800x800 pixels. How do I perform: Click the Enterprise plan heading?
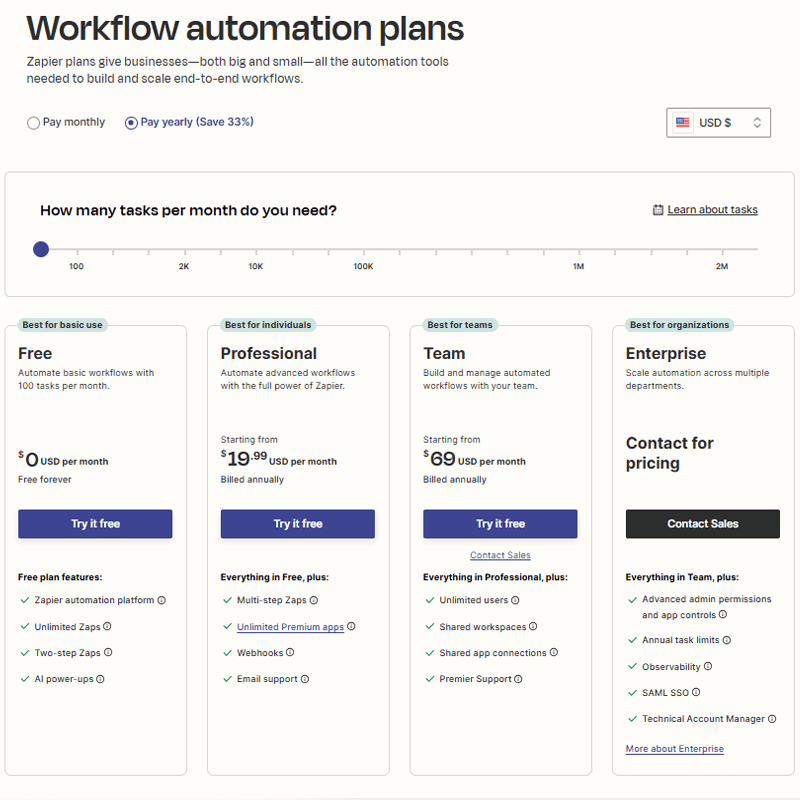point(666,353)
